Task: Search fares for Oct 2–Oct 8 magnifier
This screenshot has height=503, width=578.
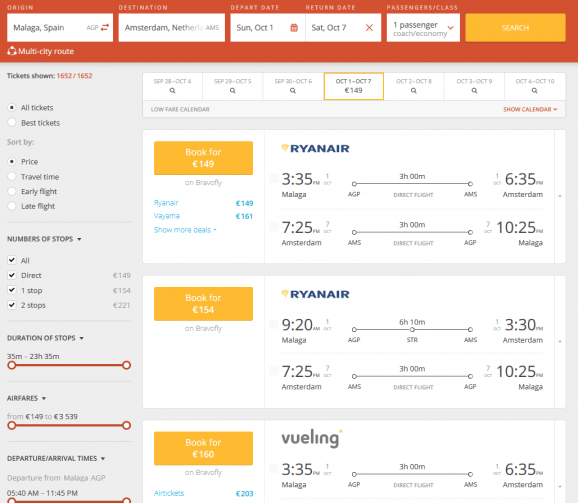Action: (x=414, y=91)
